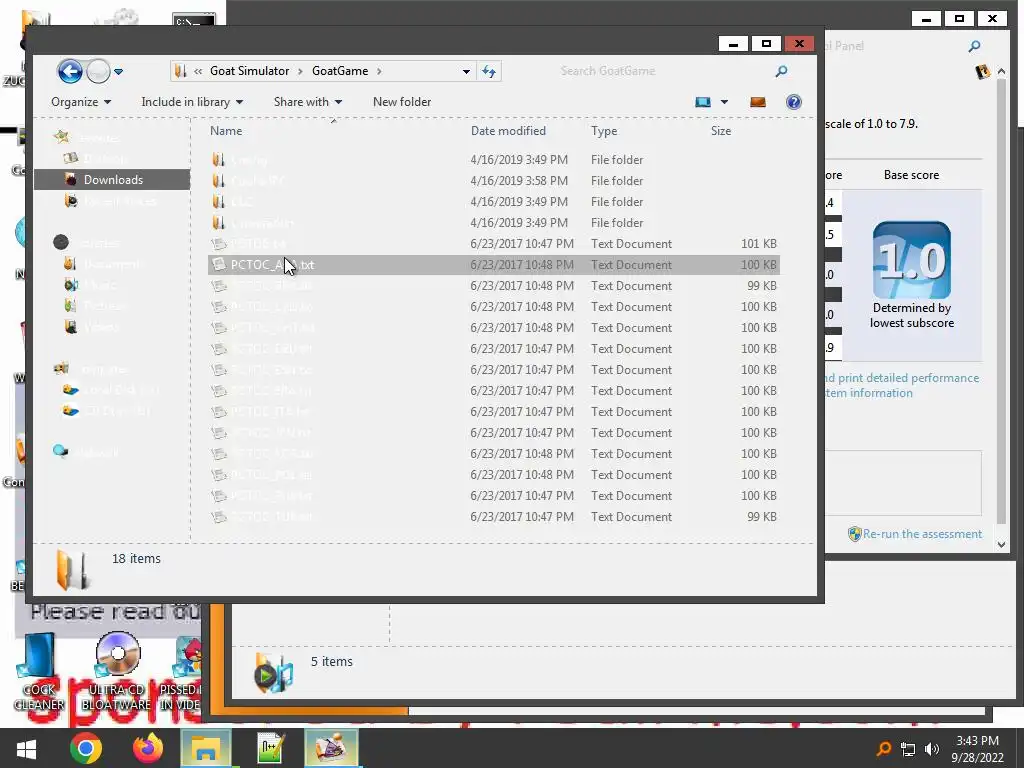The height and width of the screenshot is (768, 1024).
Task: Open the Include in library menu
Action: [192, 102]
